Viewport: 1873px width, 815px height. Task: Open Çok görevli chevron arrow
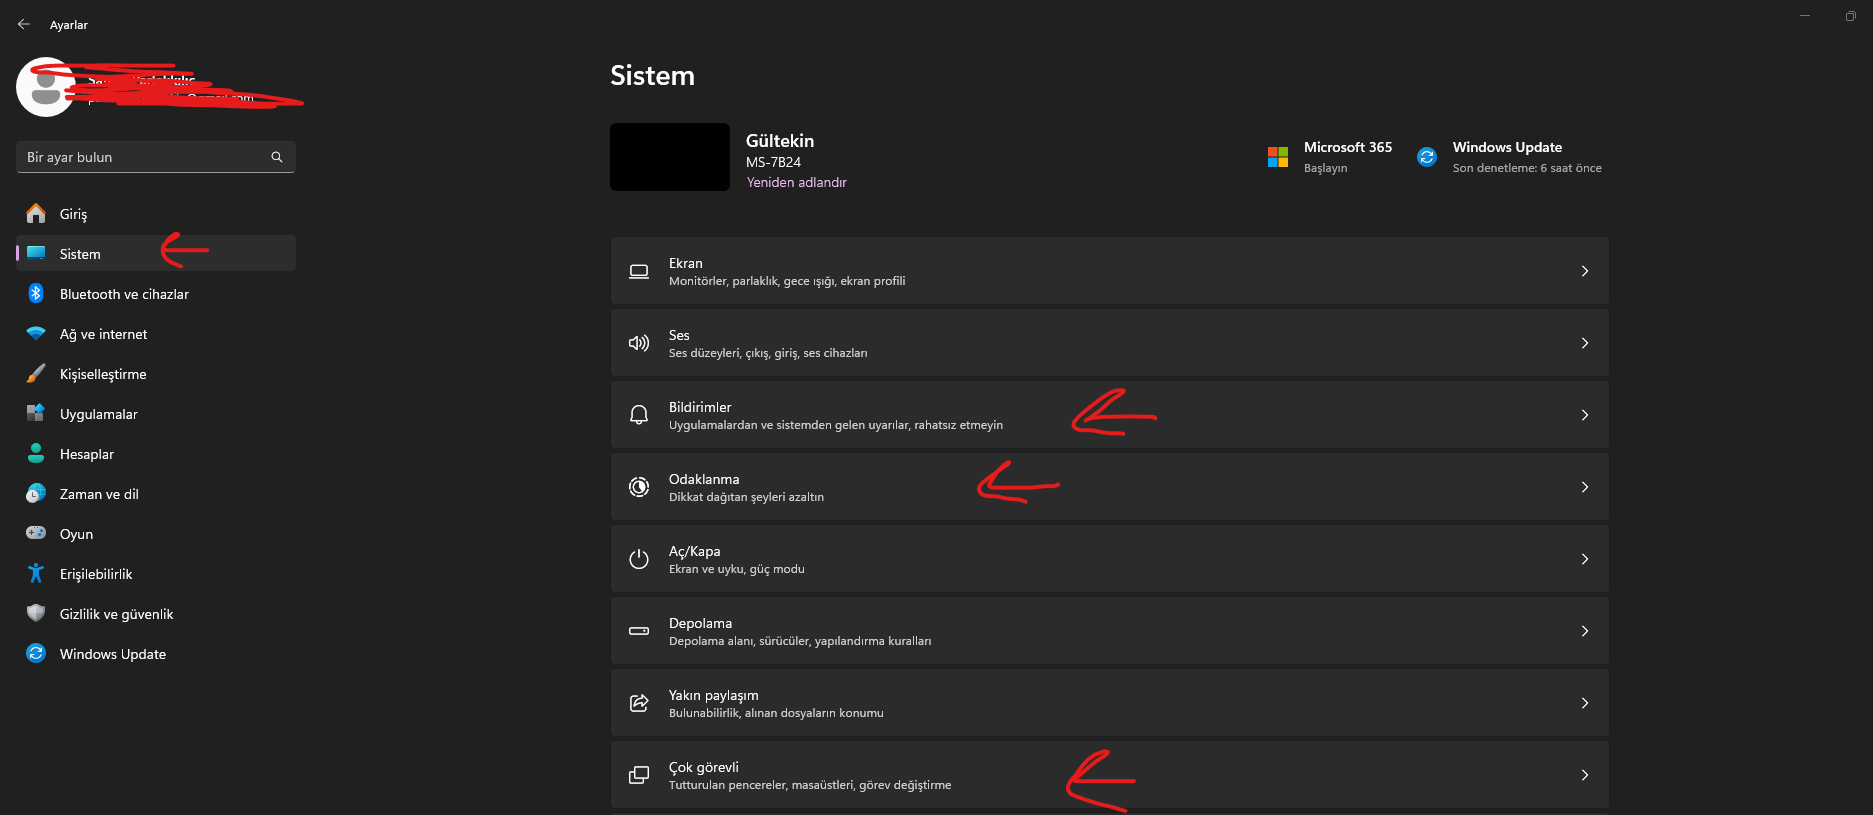tap(1585, 775)
